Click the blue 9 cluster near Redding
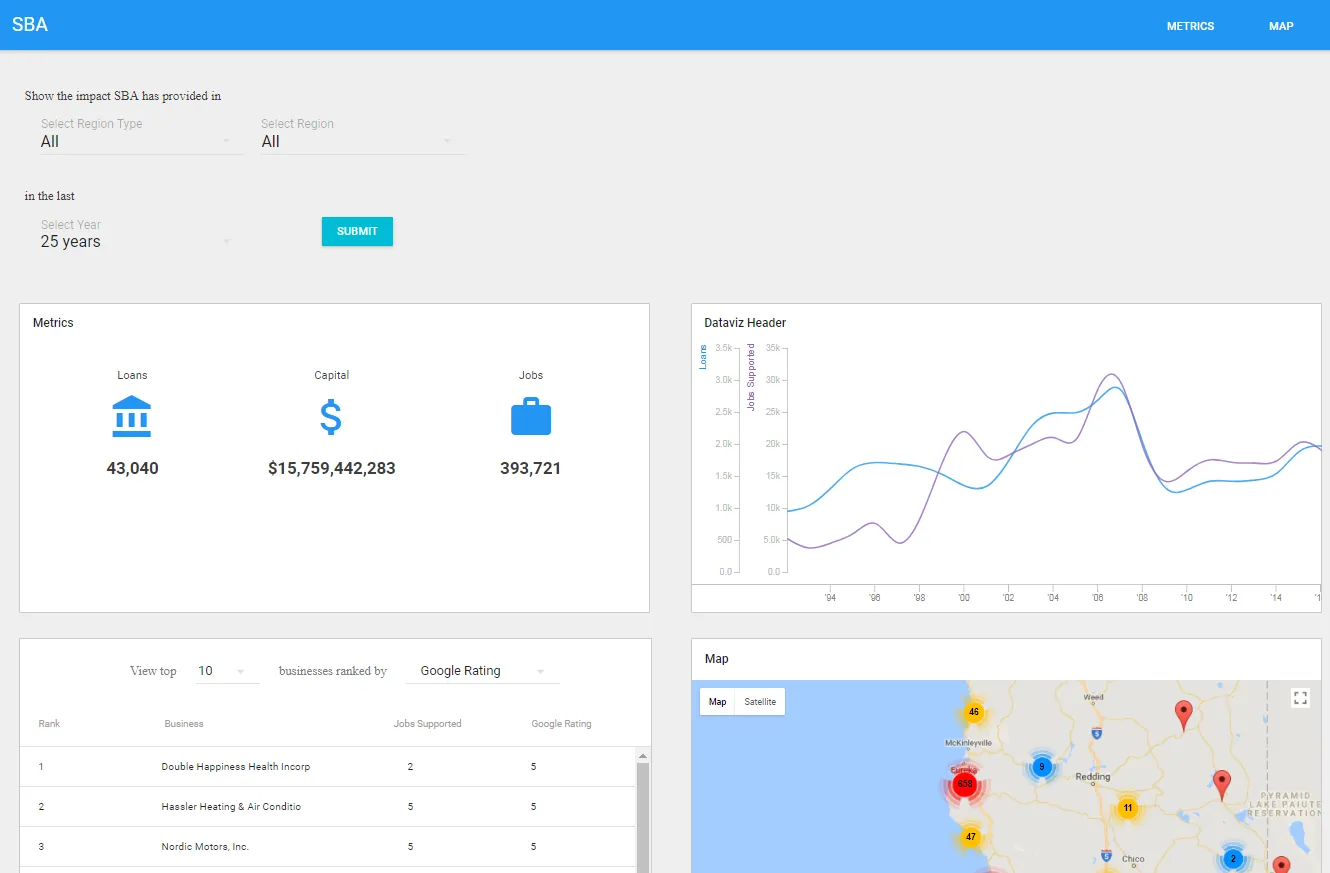Screen dimensions: 1330x873 coord(1042,766)
